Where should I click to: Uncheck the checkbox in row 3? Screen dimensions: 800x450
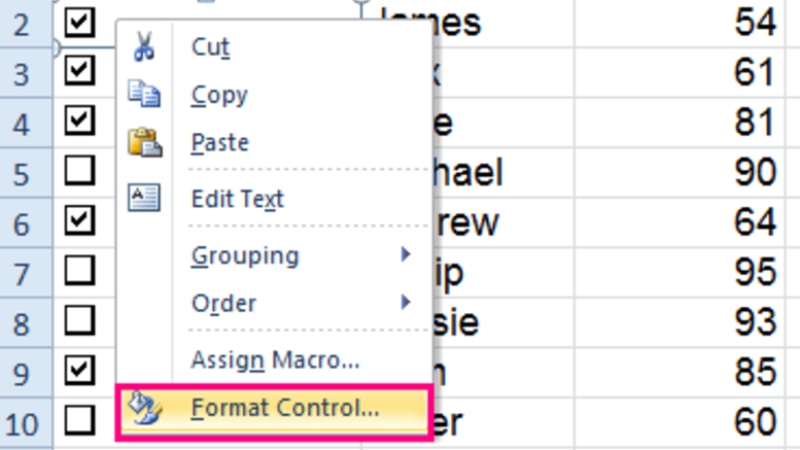79,71
